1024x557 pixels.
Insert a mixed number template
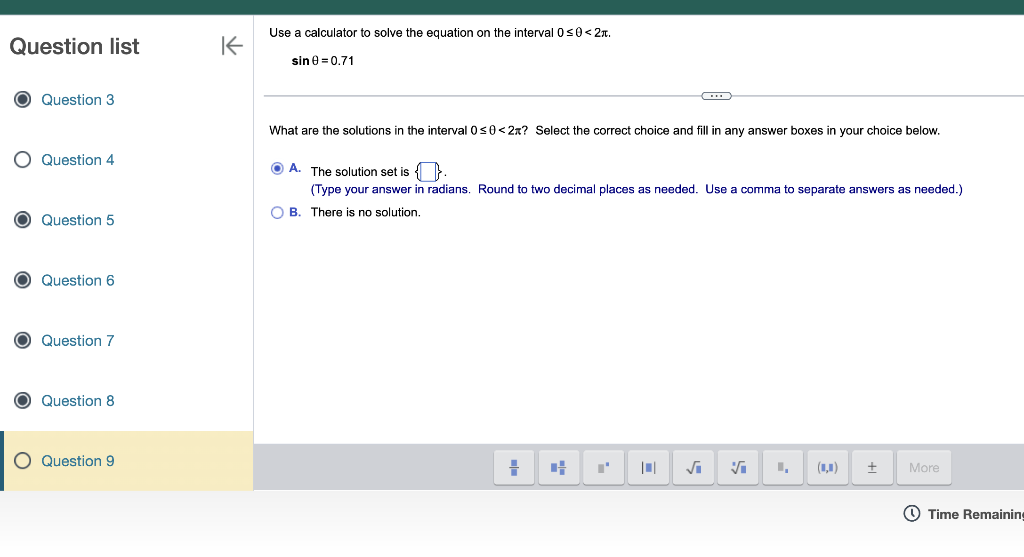[x=558, y=468]
